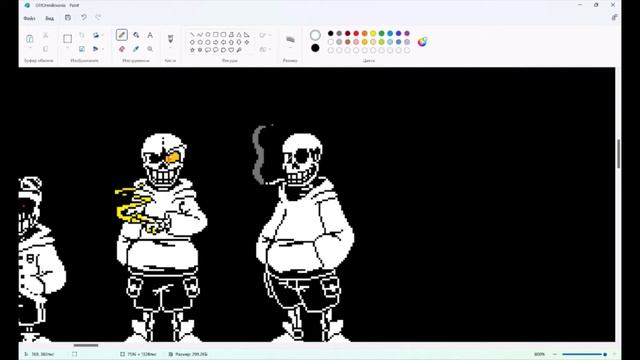
Task: Select secondary Color 2 black circle
Action: pyautogui.click(x=315, y=48)
